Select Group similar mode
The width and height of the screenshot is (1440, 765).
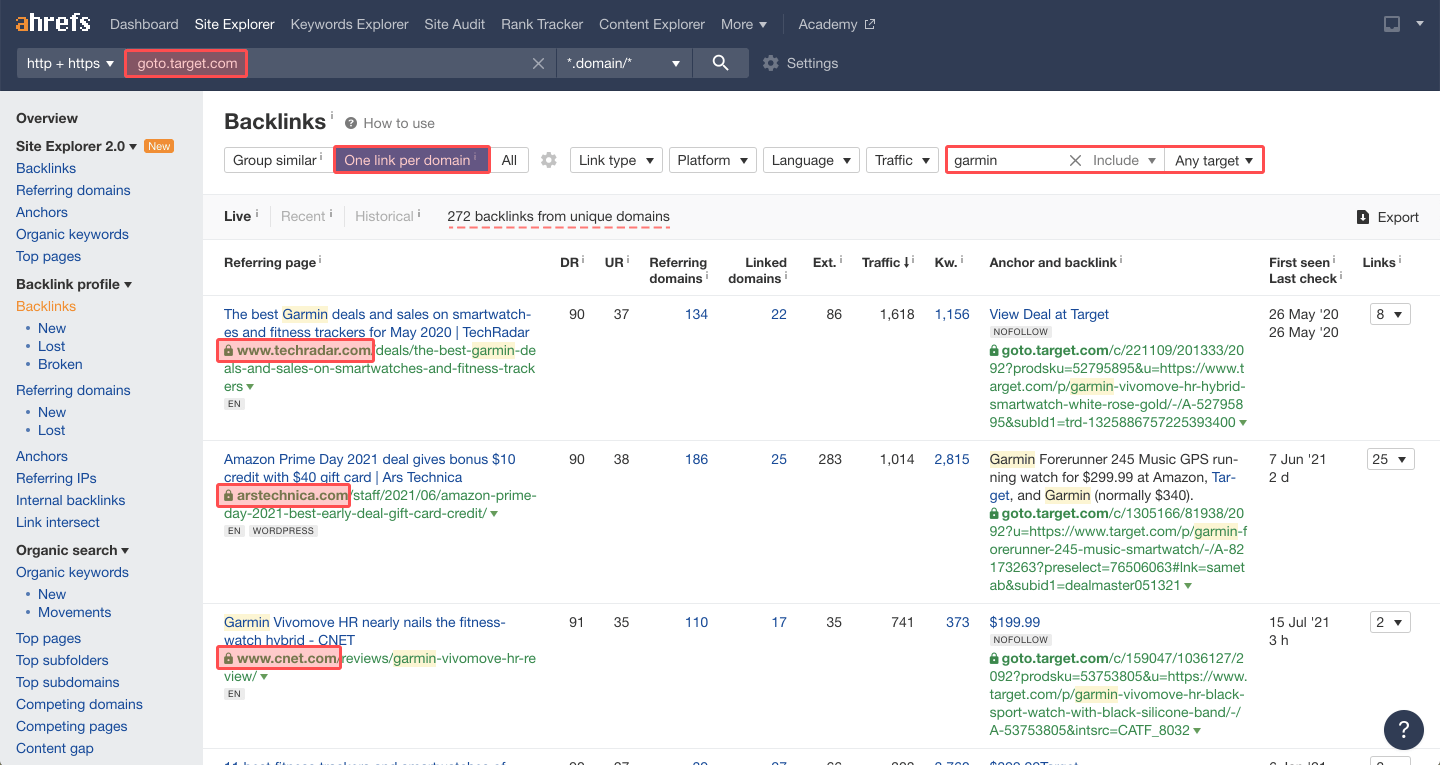tap(277, 160)
